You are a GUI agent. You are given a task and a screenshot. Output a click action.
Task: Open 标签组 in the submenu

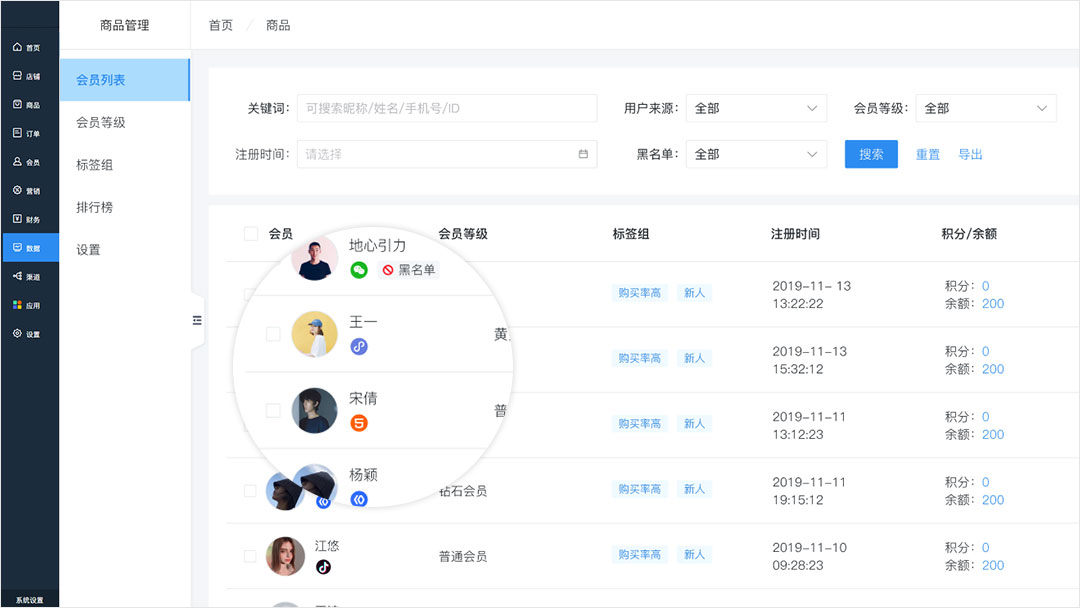tap(94, 165)
